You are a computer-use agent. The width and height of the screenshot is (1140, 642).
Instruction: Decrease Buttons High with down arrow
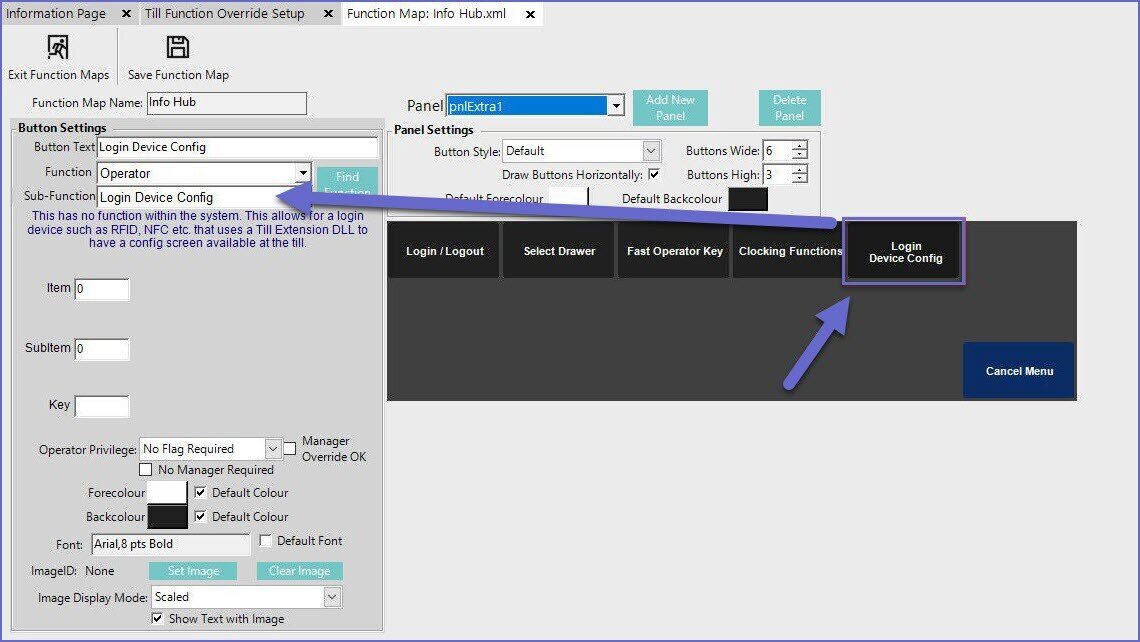[x=799, y=179]
